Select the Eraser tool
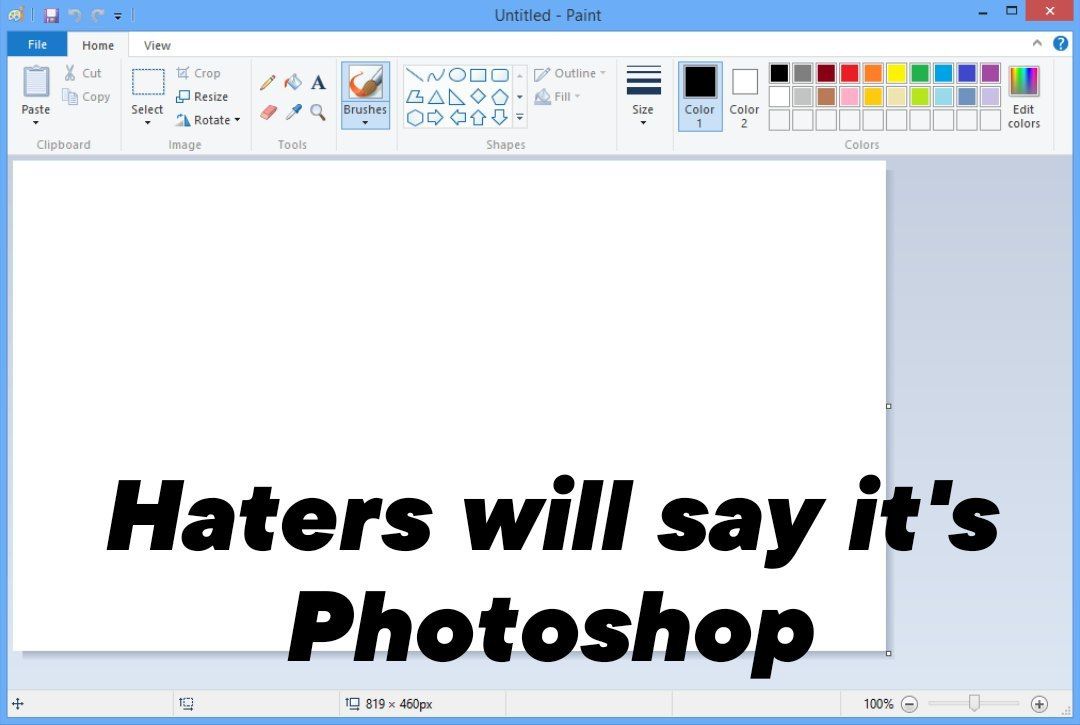1080x725 pixels. pyautogui.click(x=268, y=112)
